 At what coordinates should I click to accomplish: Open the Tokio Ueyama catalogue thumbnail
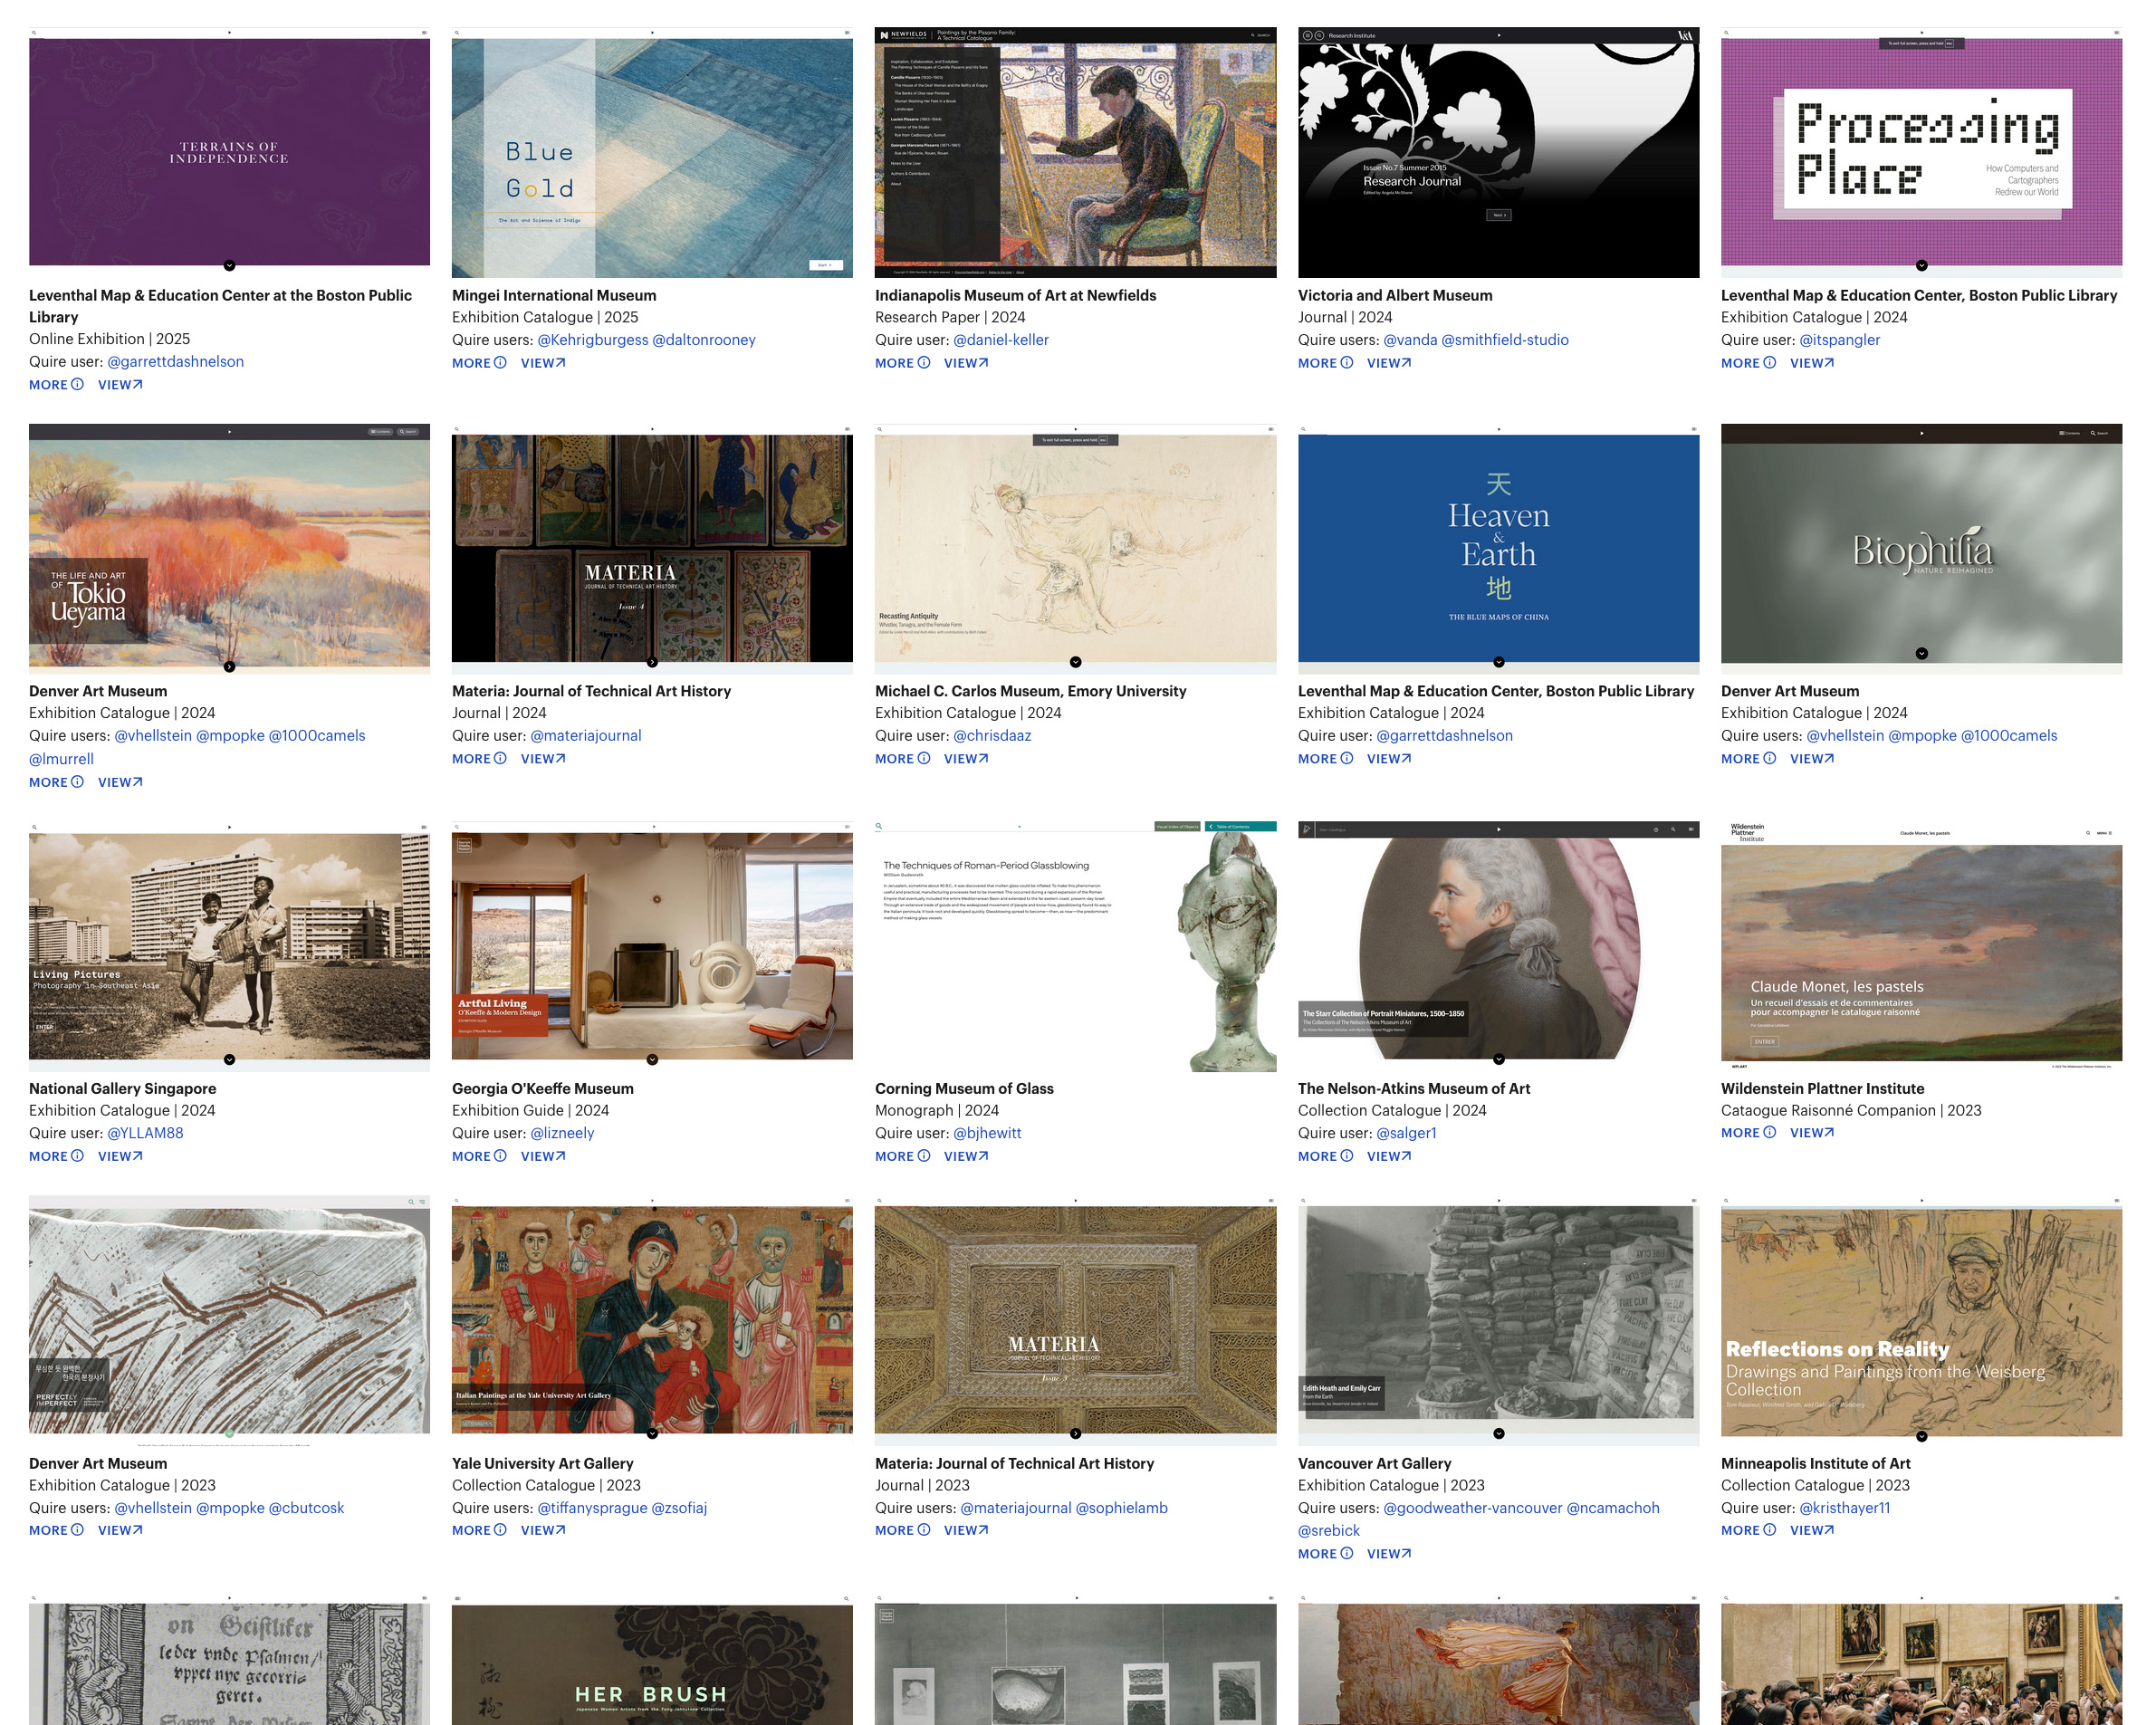click(229, 547)
